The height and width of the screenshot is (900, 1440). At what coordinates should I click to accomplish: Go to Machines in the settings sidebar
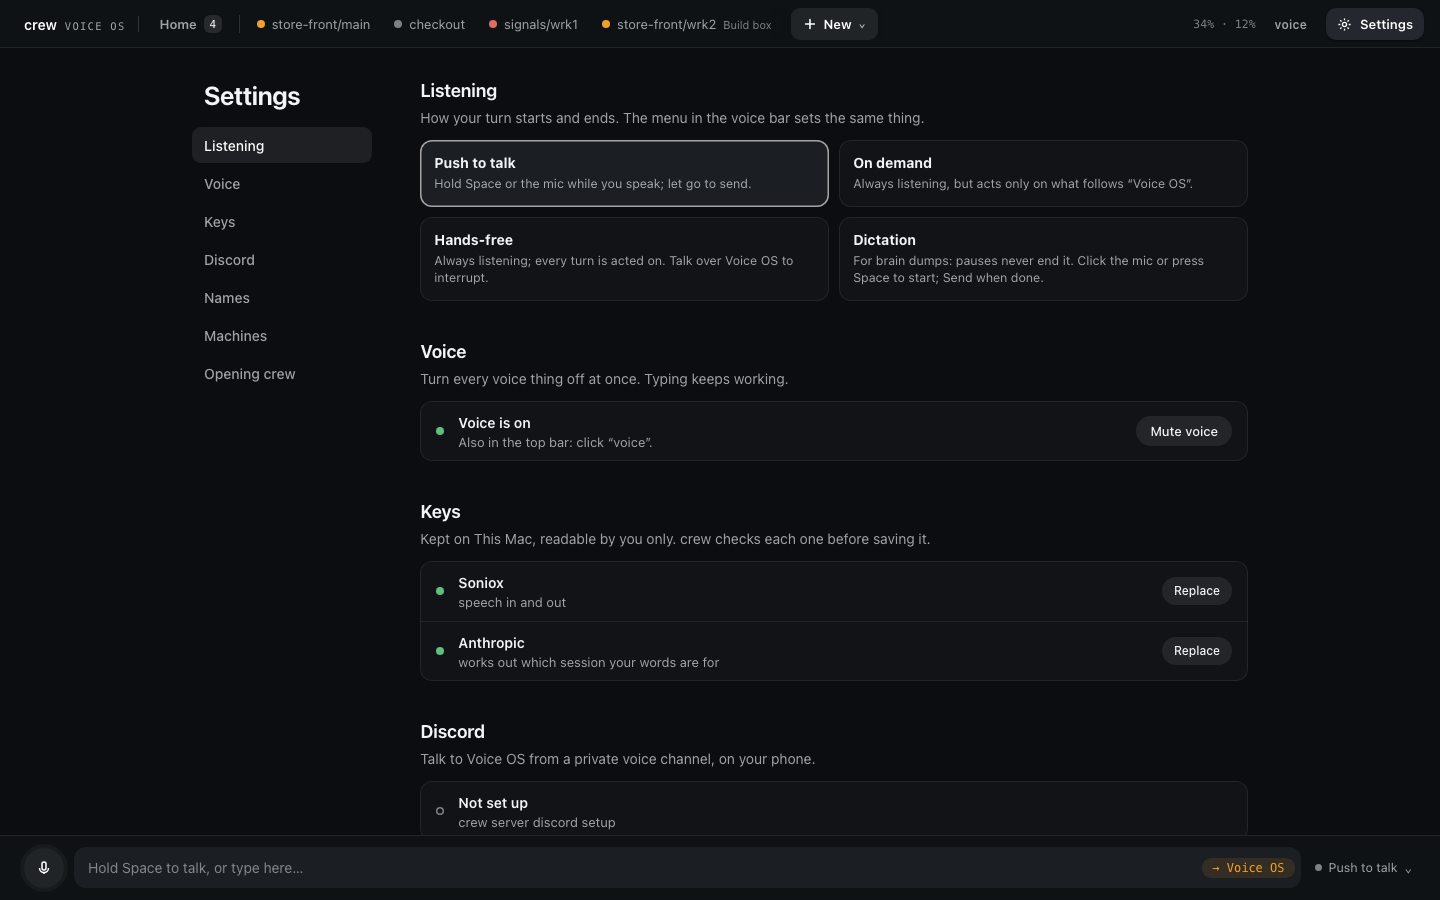(282, 336)
